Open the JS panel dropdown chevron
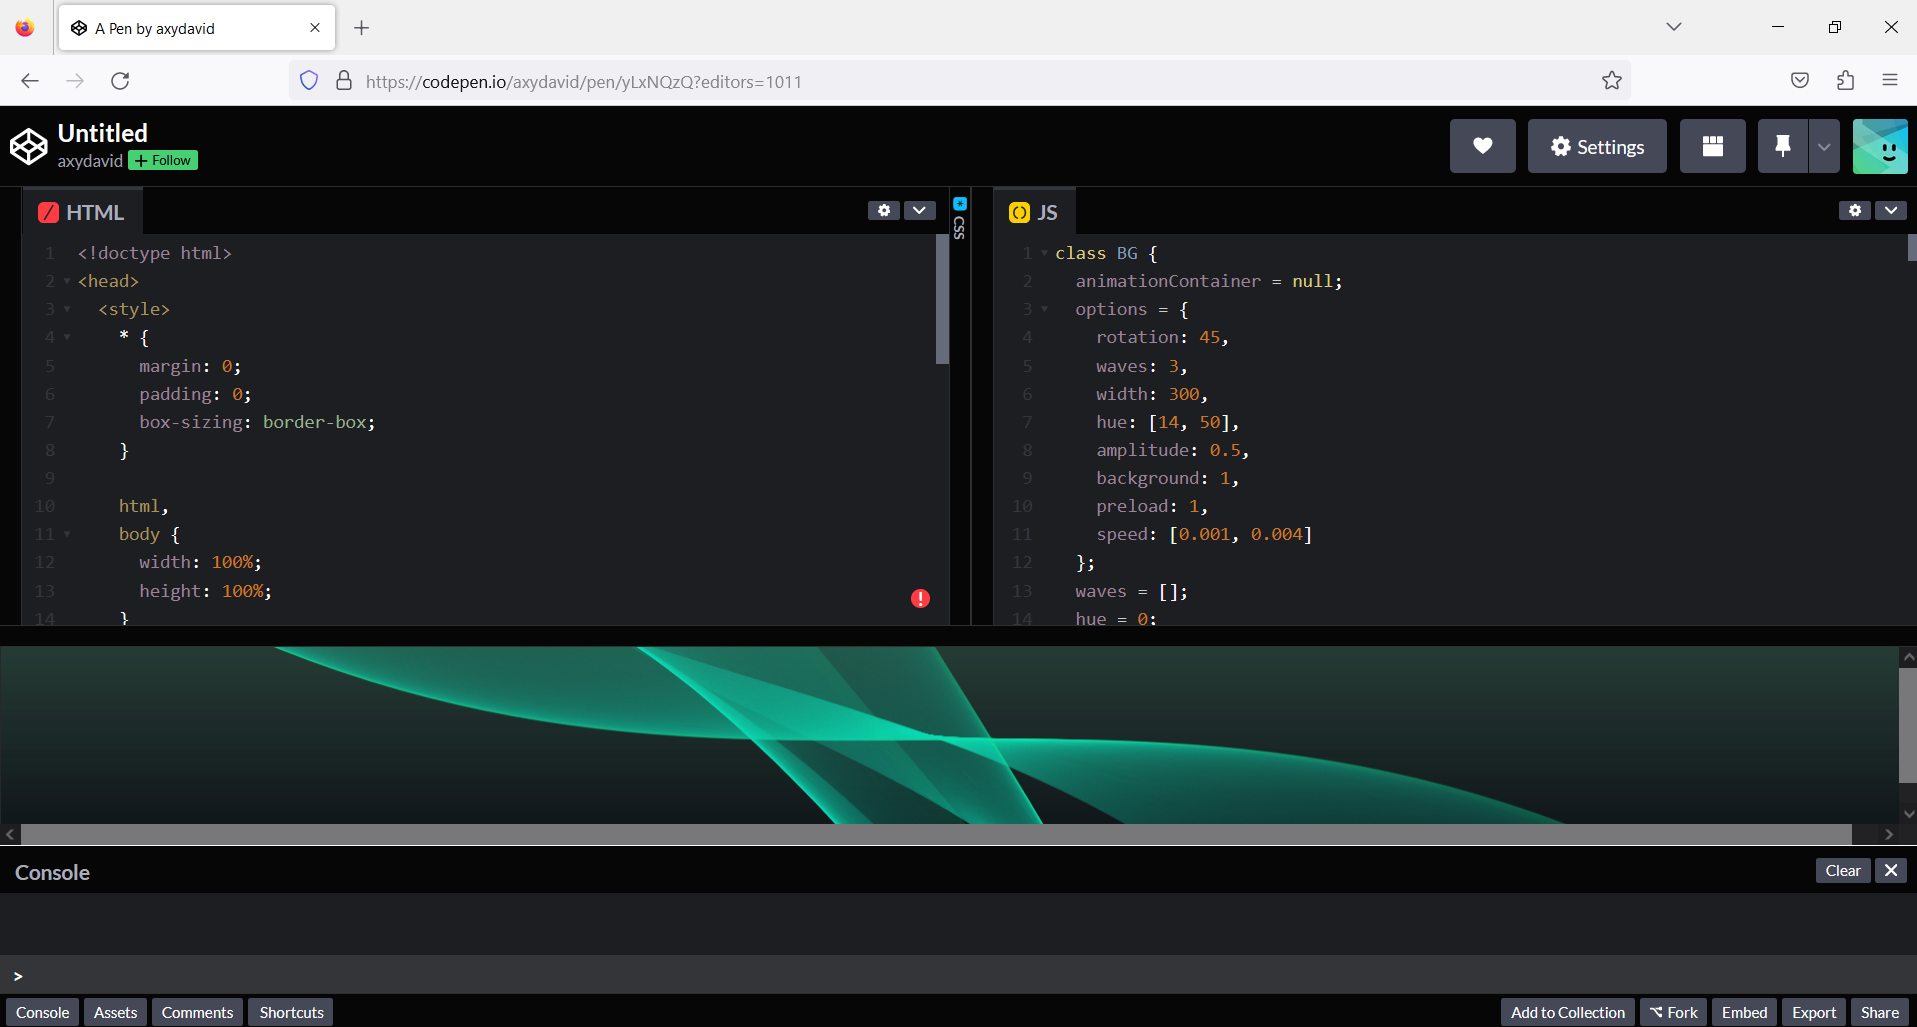Viewport: 1917px width, 1027px height. [1891, 210]
